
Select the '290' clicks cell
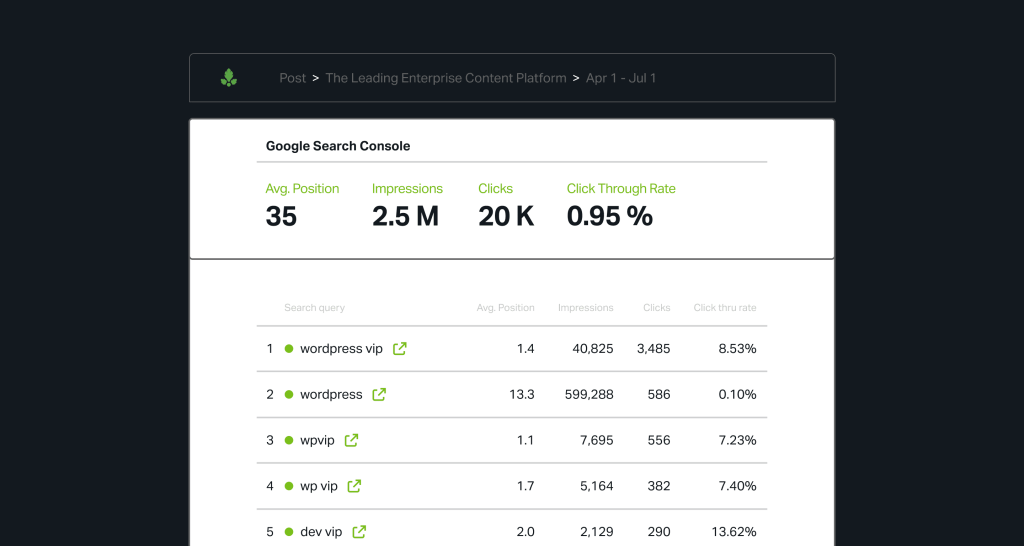coord(659,532)
